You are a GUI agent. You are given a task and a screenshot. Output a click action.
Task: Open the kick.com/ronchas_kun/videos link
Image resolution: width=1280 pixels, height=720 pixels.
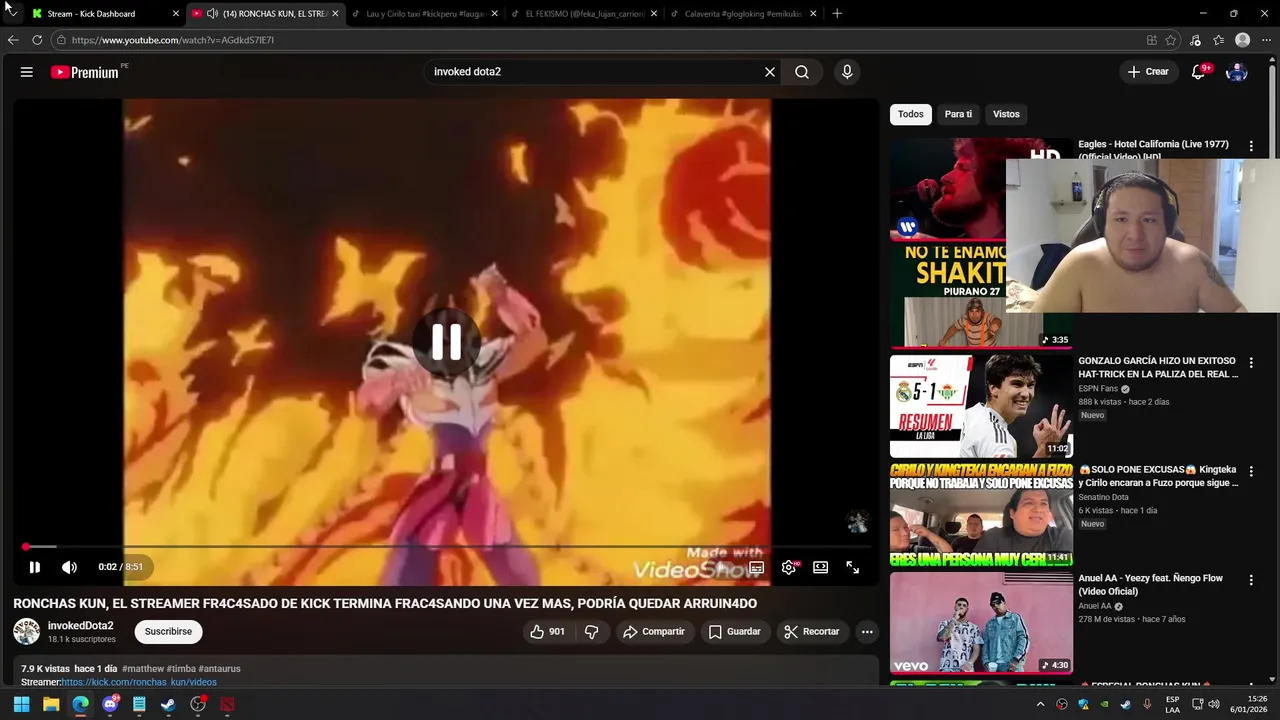click(x=139, y=682)
